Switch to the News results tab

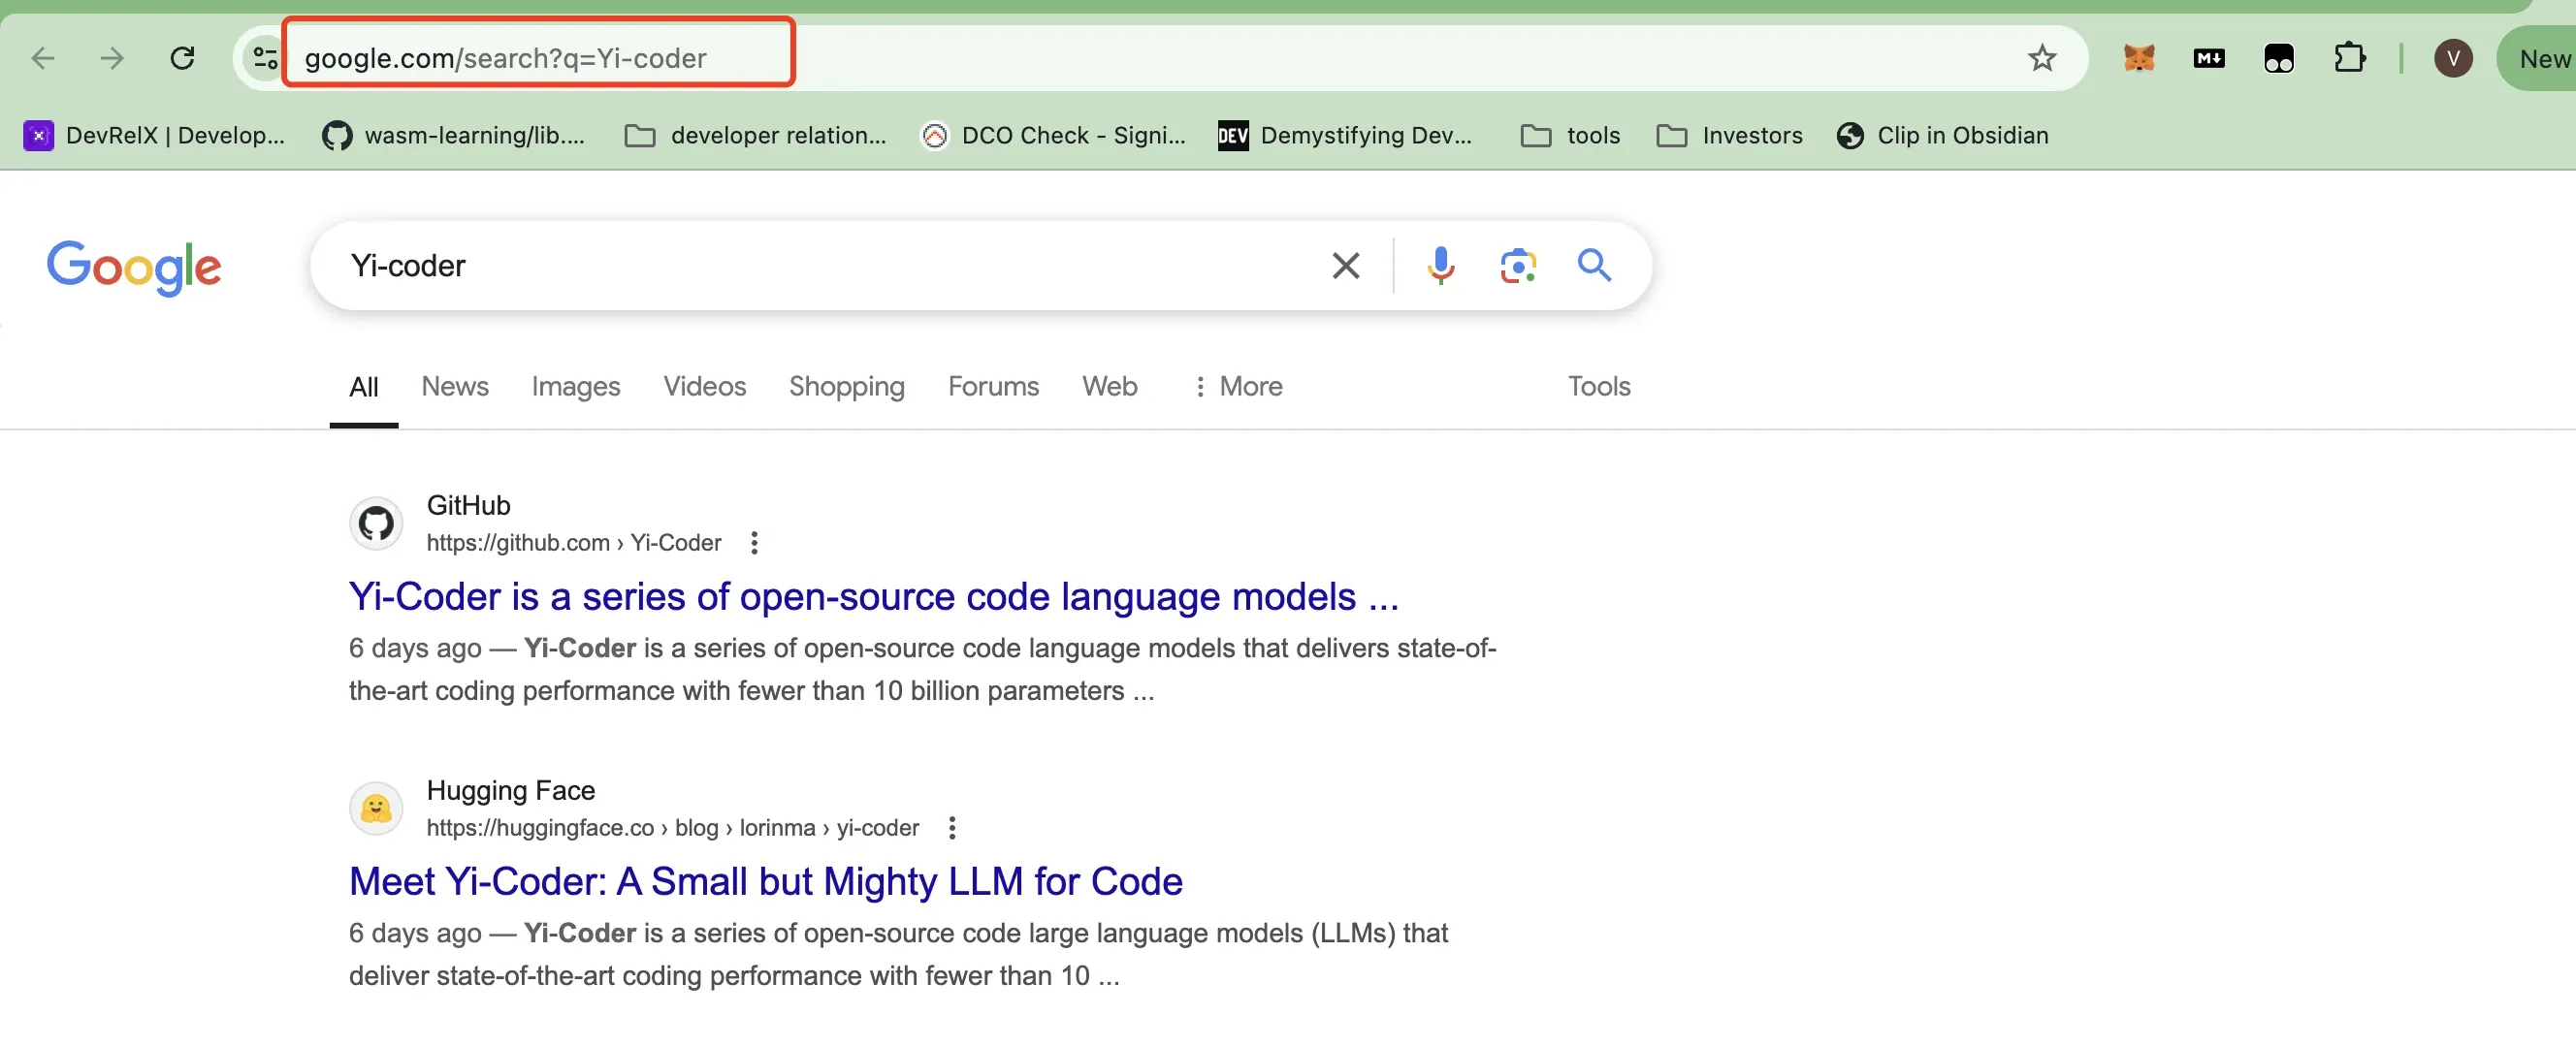[454, 386]
